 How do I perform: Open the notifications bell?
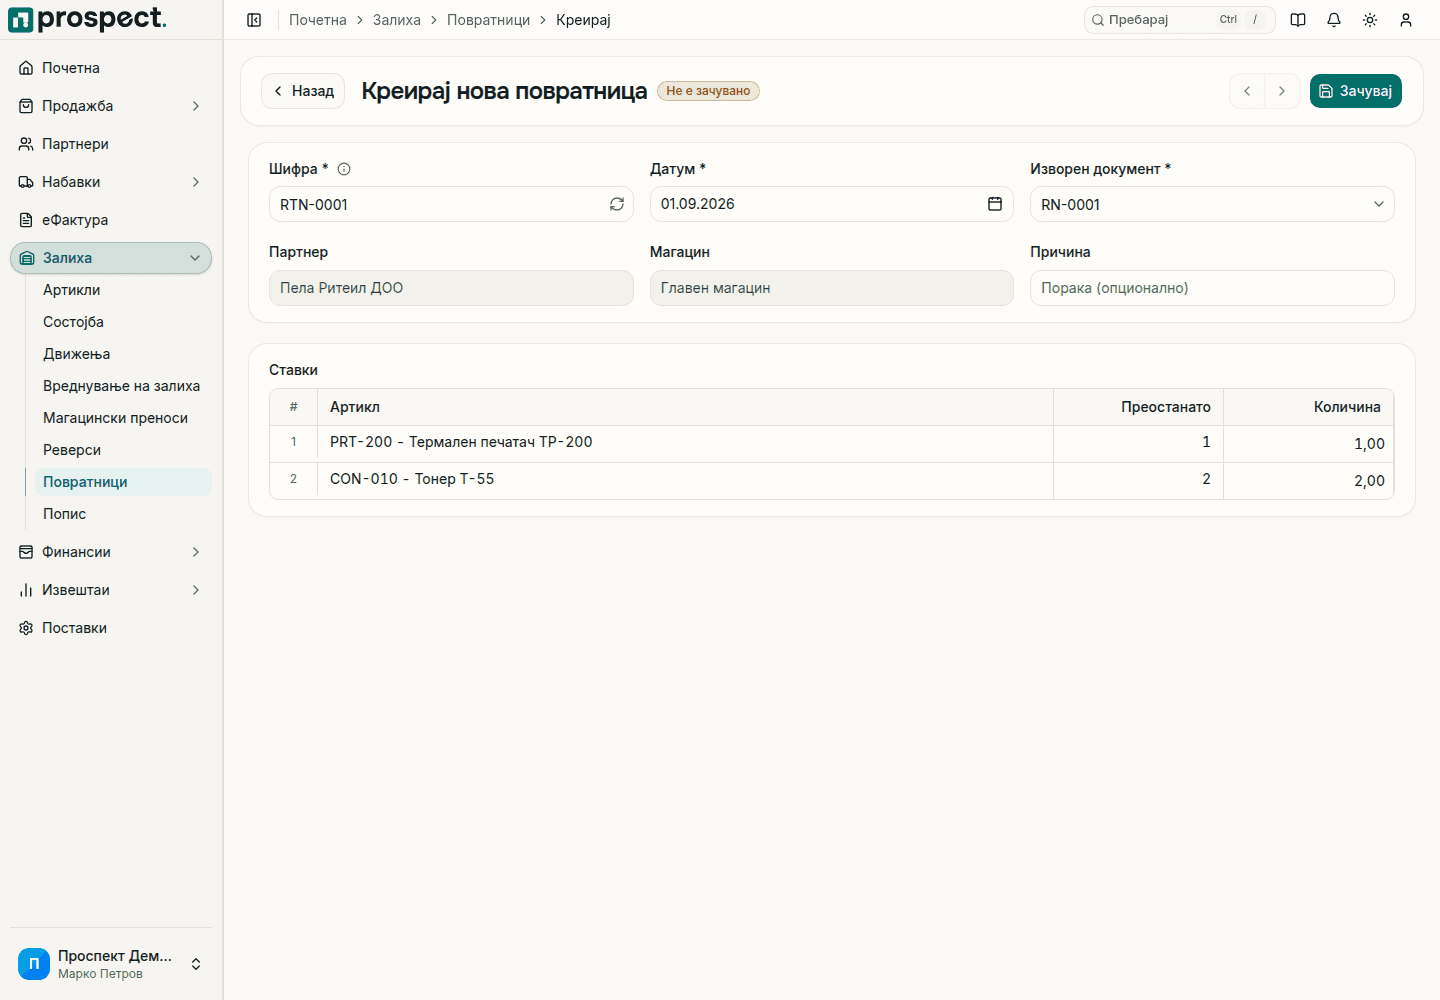(x=1334, y=20)
